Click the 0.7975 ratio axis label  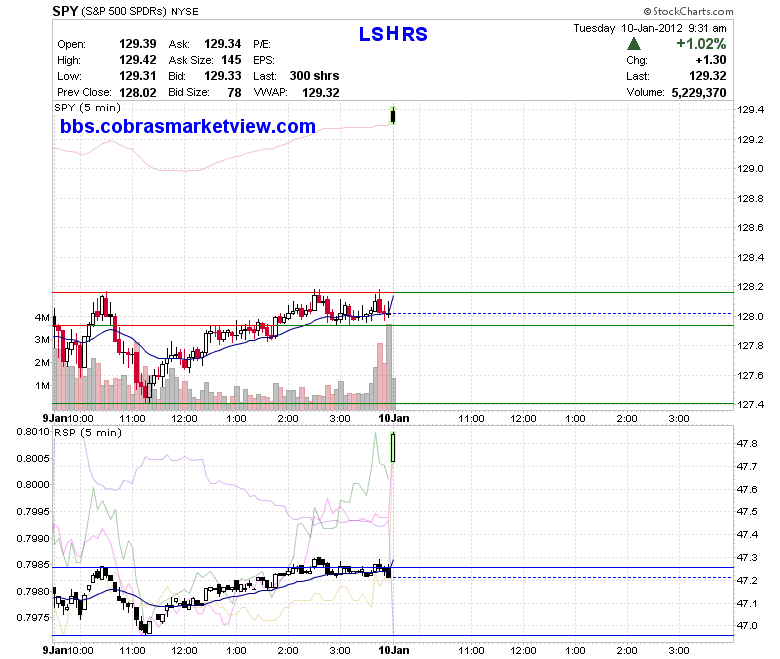click(33, 618)
